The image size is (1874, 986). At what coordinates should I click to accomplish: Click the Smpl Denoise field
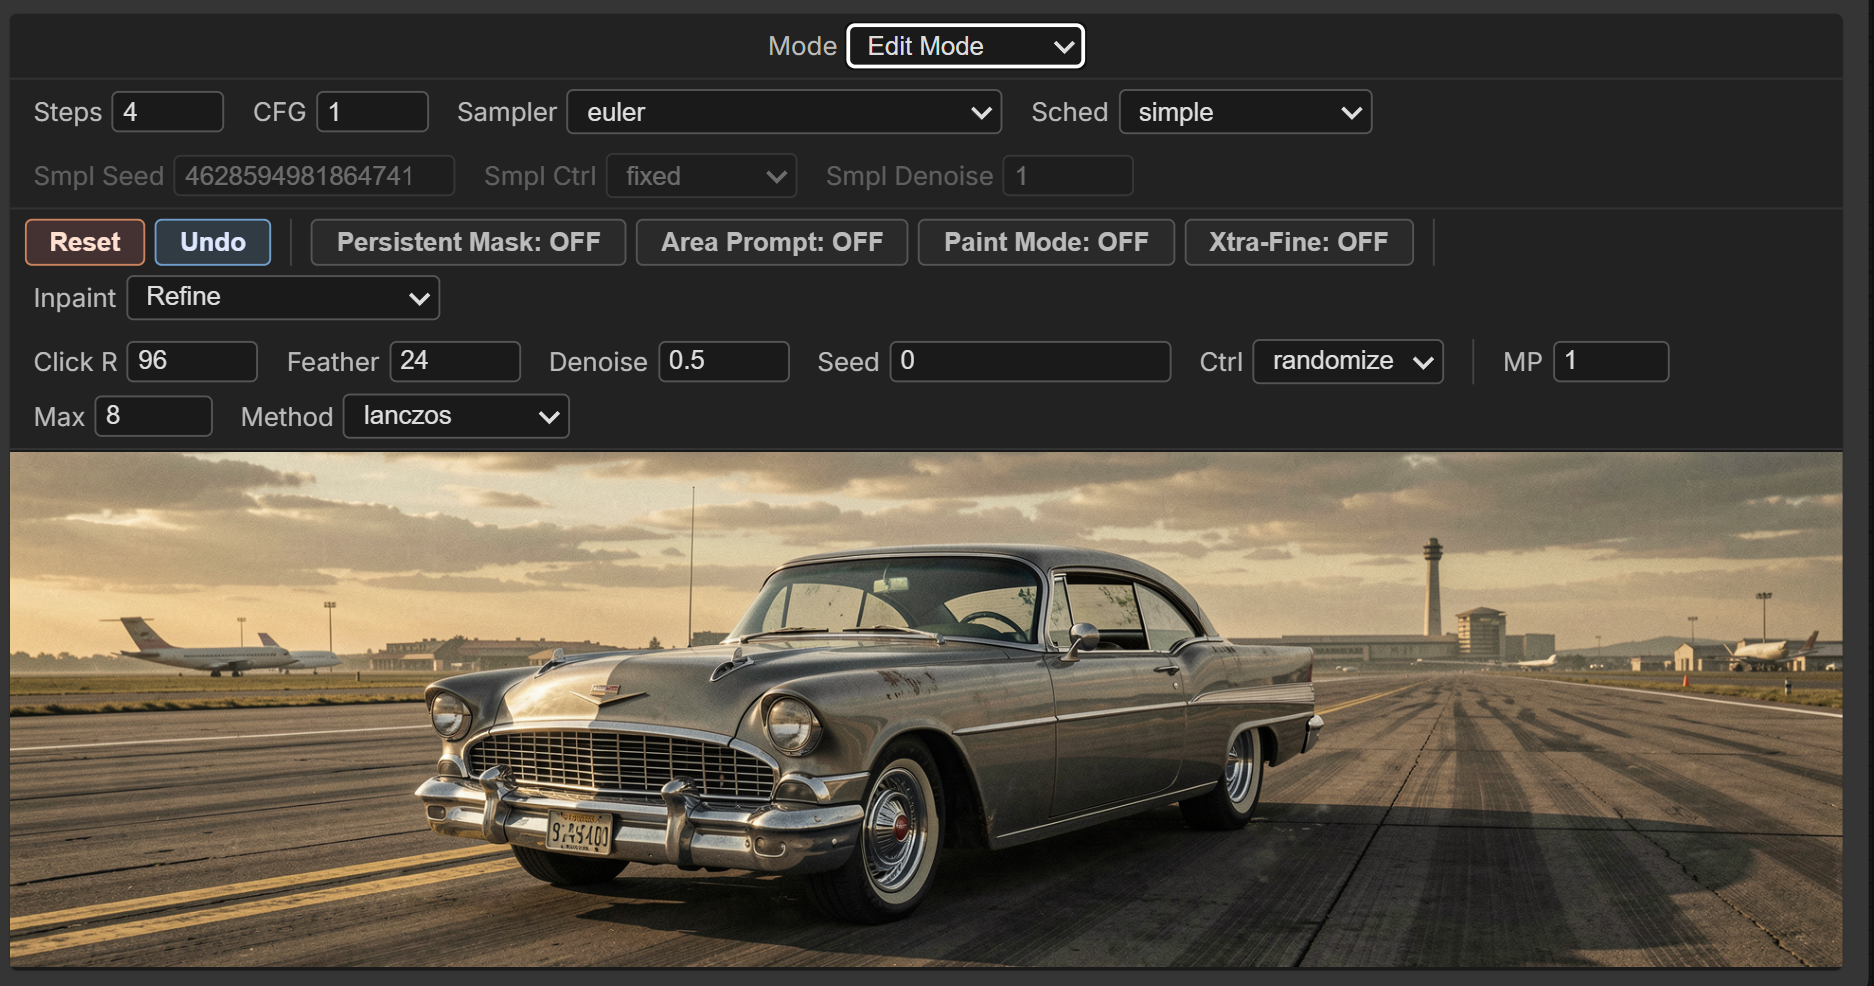[x=1068, y=176]
